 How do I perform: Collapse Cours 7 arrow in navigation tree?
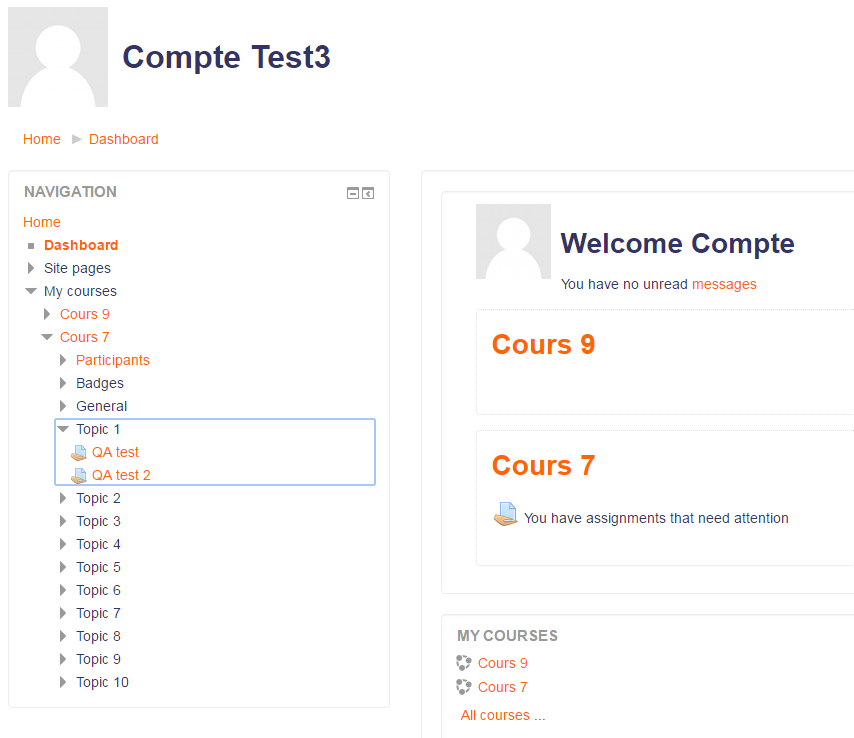tap(47, 337)
